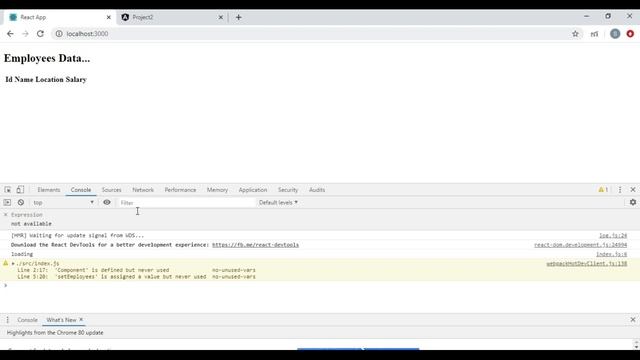
Task: Close the bottom drawer
Action: click(633, 320)
